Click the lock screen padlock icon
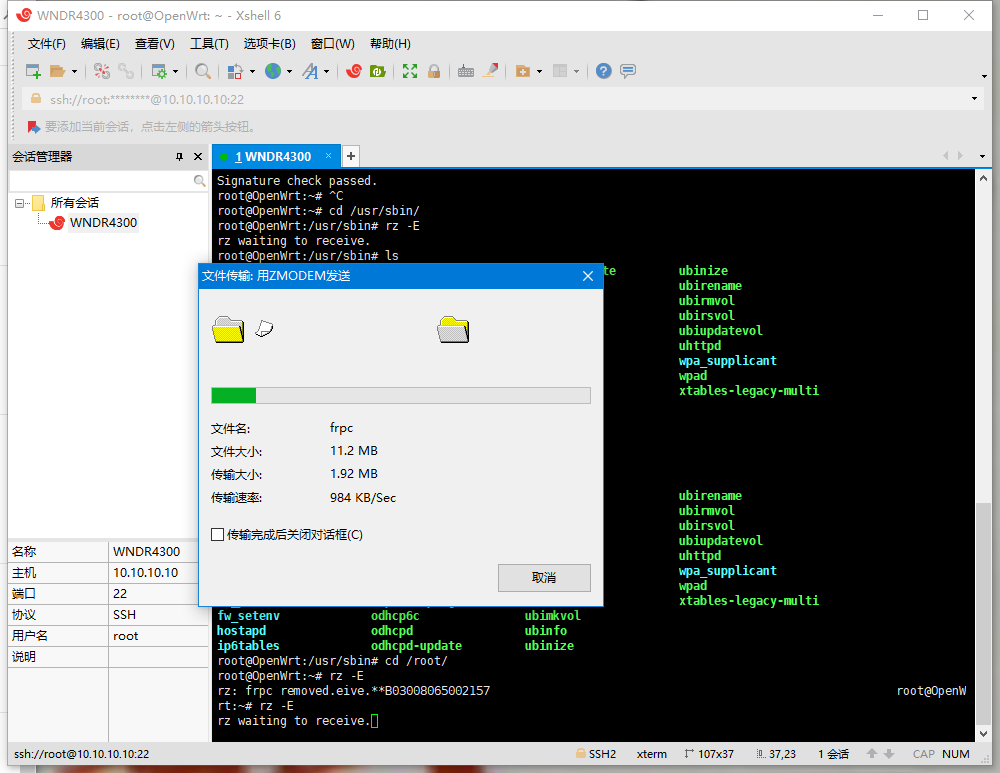Viewport: 1000px width, 773px height. point(434,71)
